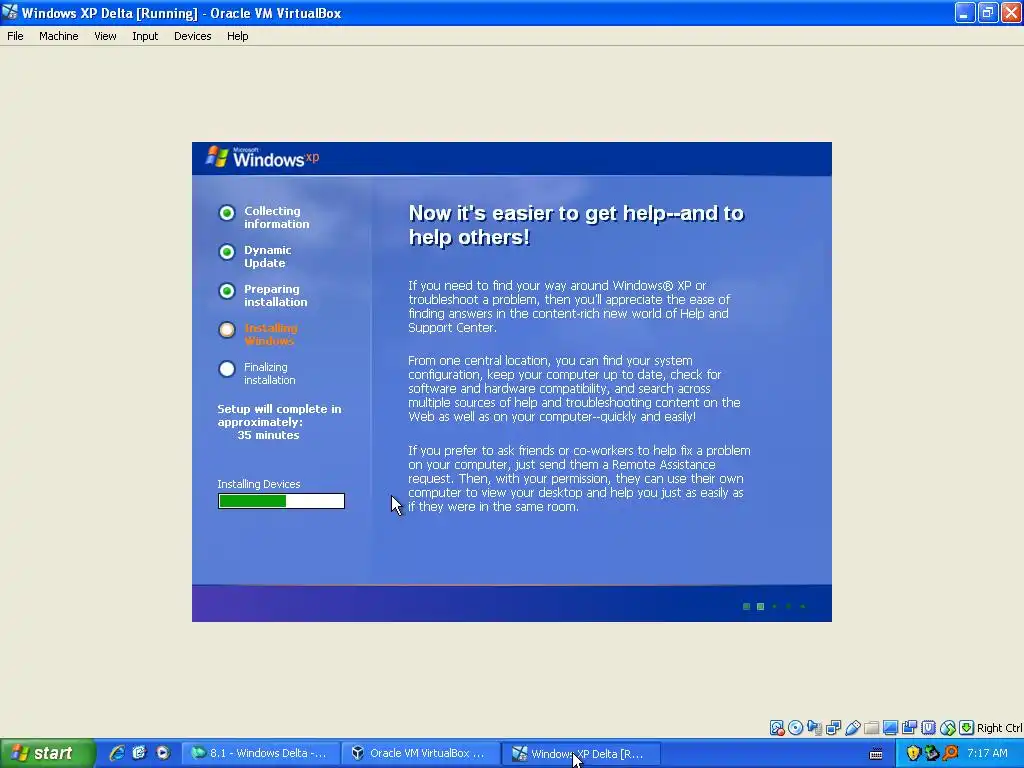Image resolution: width=1024 pixels, height=768 pixels.
Task: Launch Internet Explorer from Quick Launch
Action: (117, 753)
